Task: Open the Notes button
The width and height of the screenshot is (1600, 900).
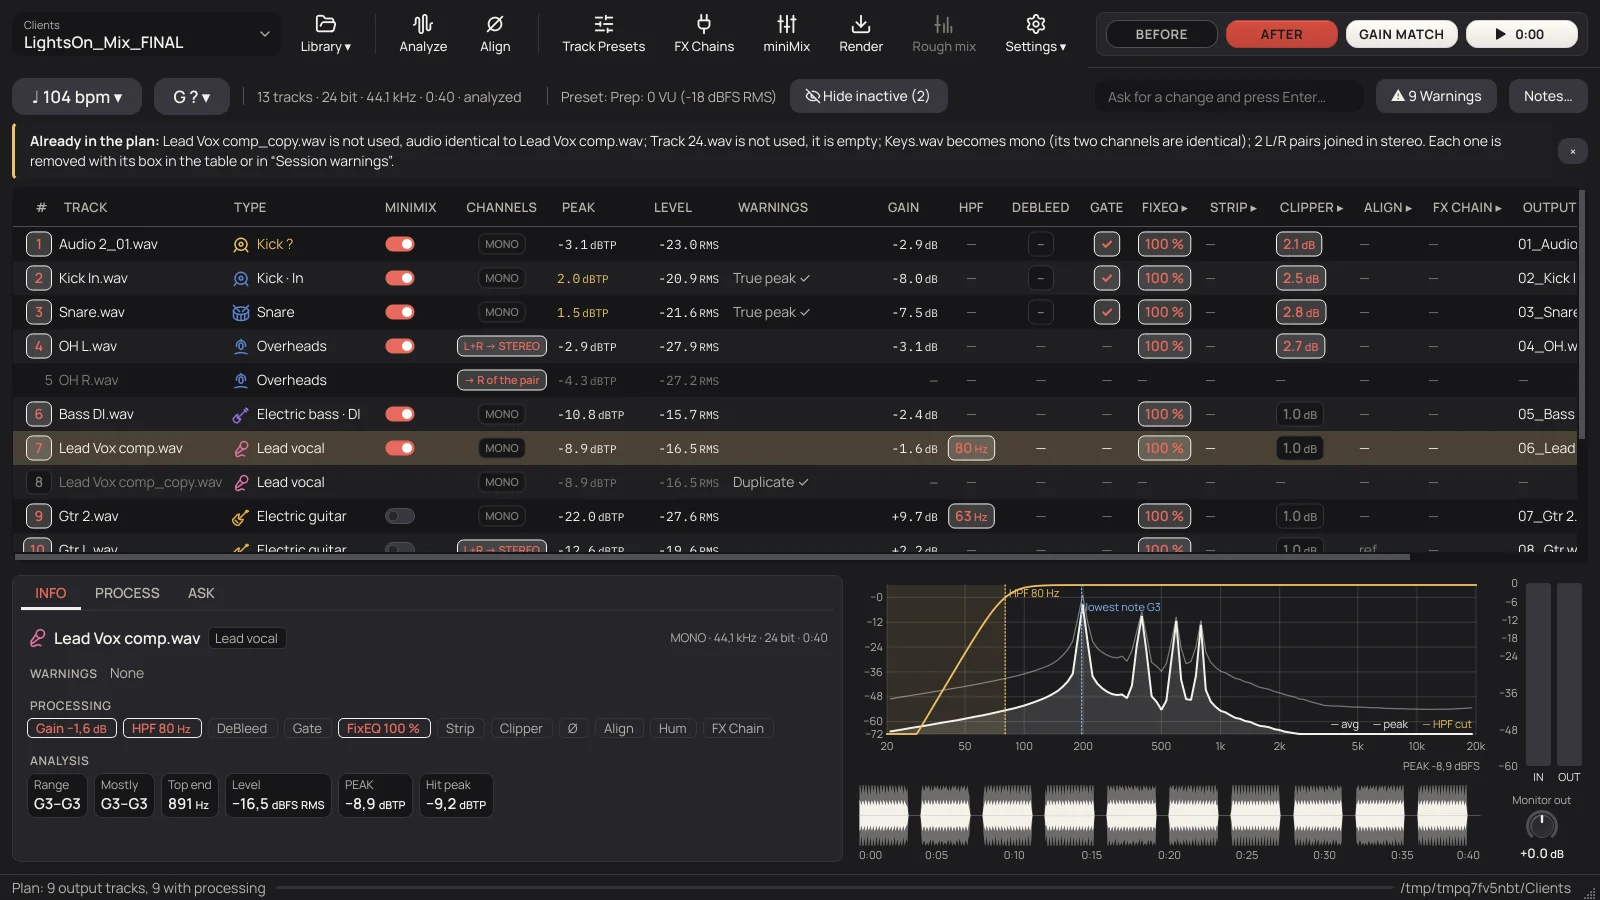Action: [x=1548, y=97]
